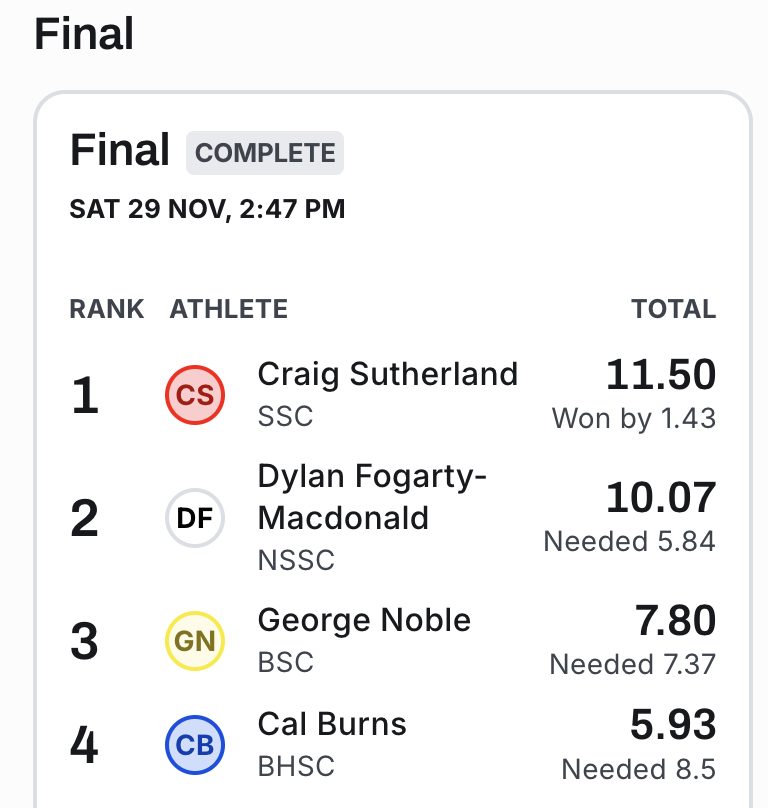Click the 'Won by 1.43' text
Screen dimensions: 768x808
(x=634, y=418)
